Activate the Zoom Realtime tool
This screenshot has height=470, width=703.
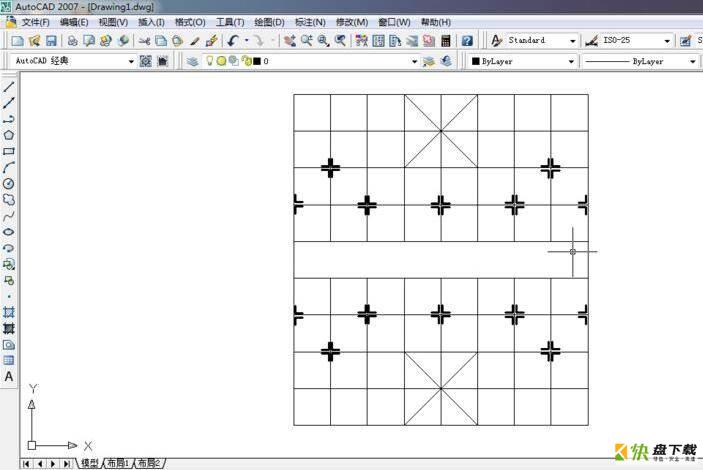[x=307, y=41]
